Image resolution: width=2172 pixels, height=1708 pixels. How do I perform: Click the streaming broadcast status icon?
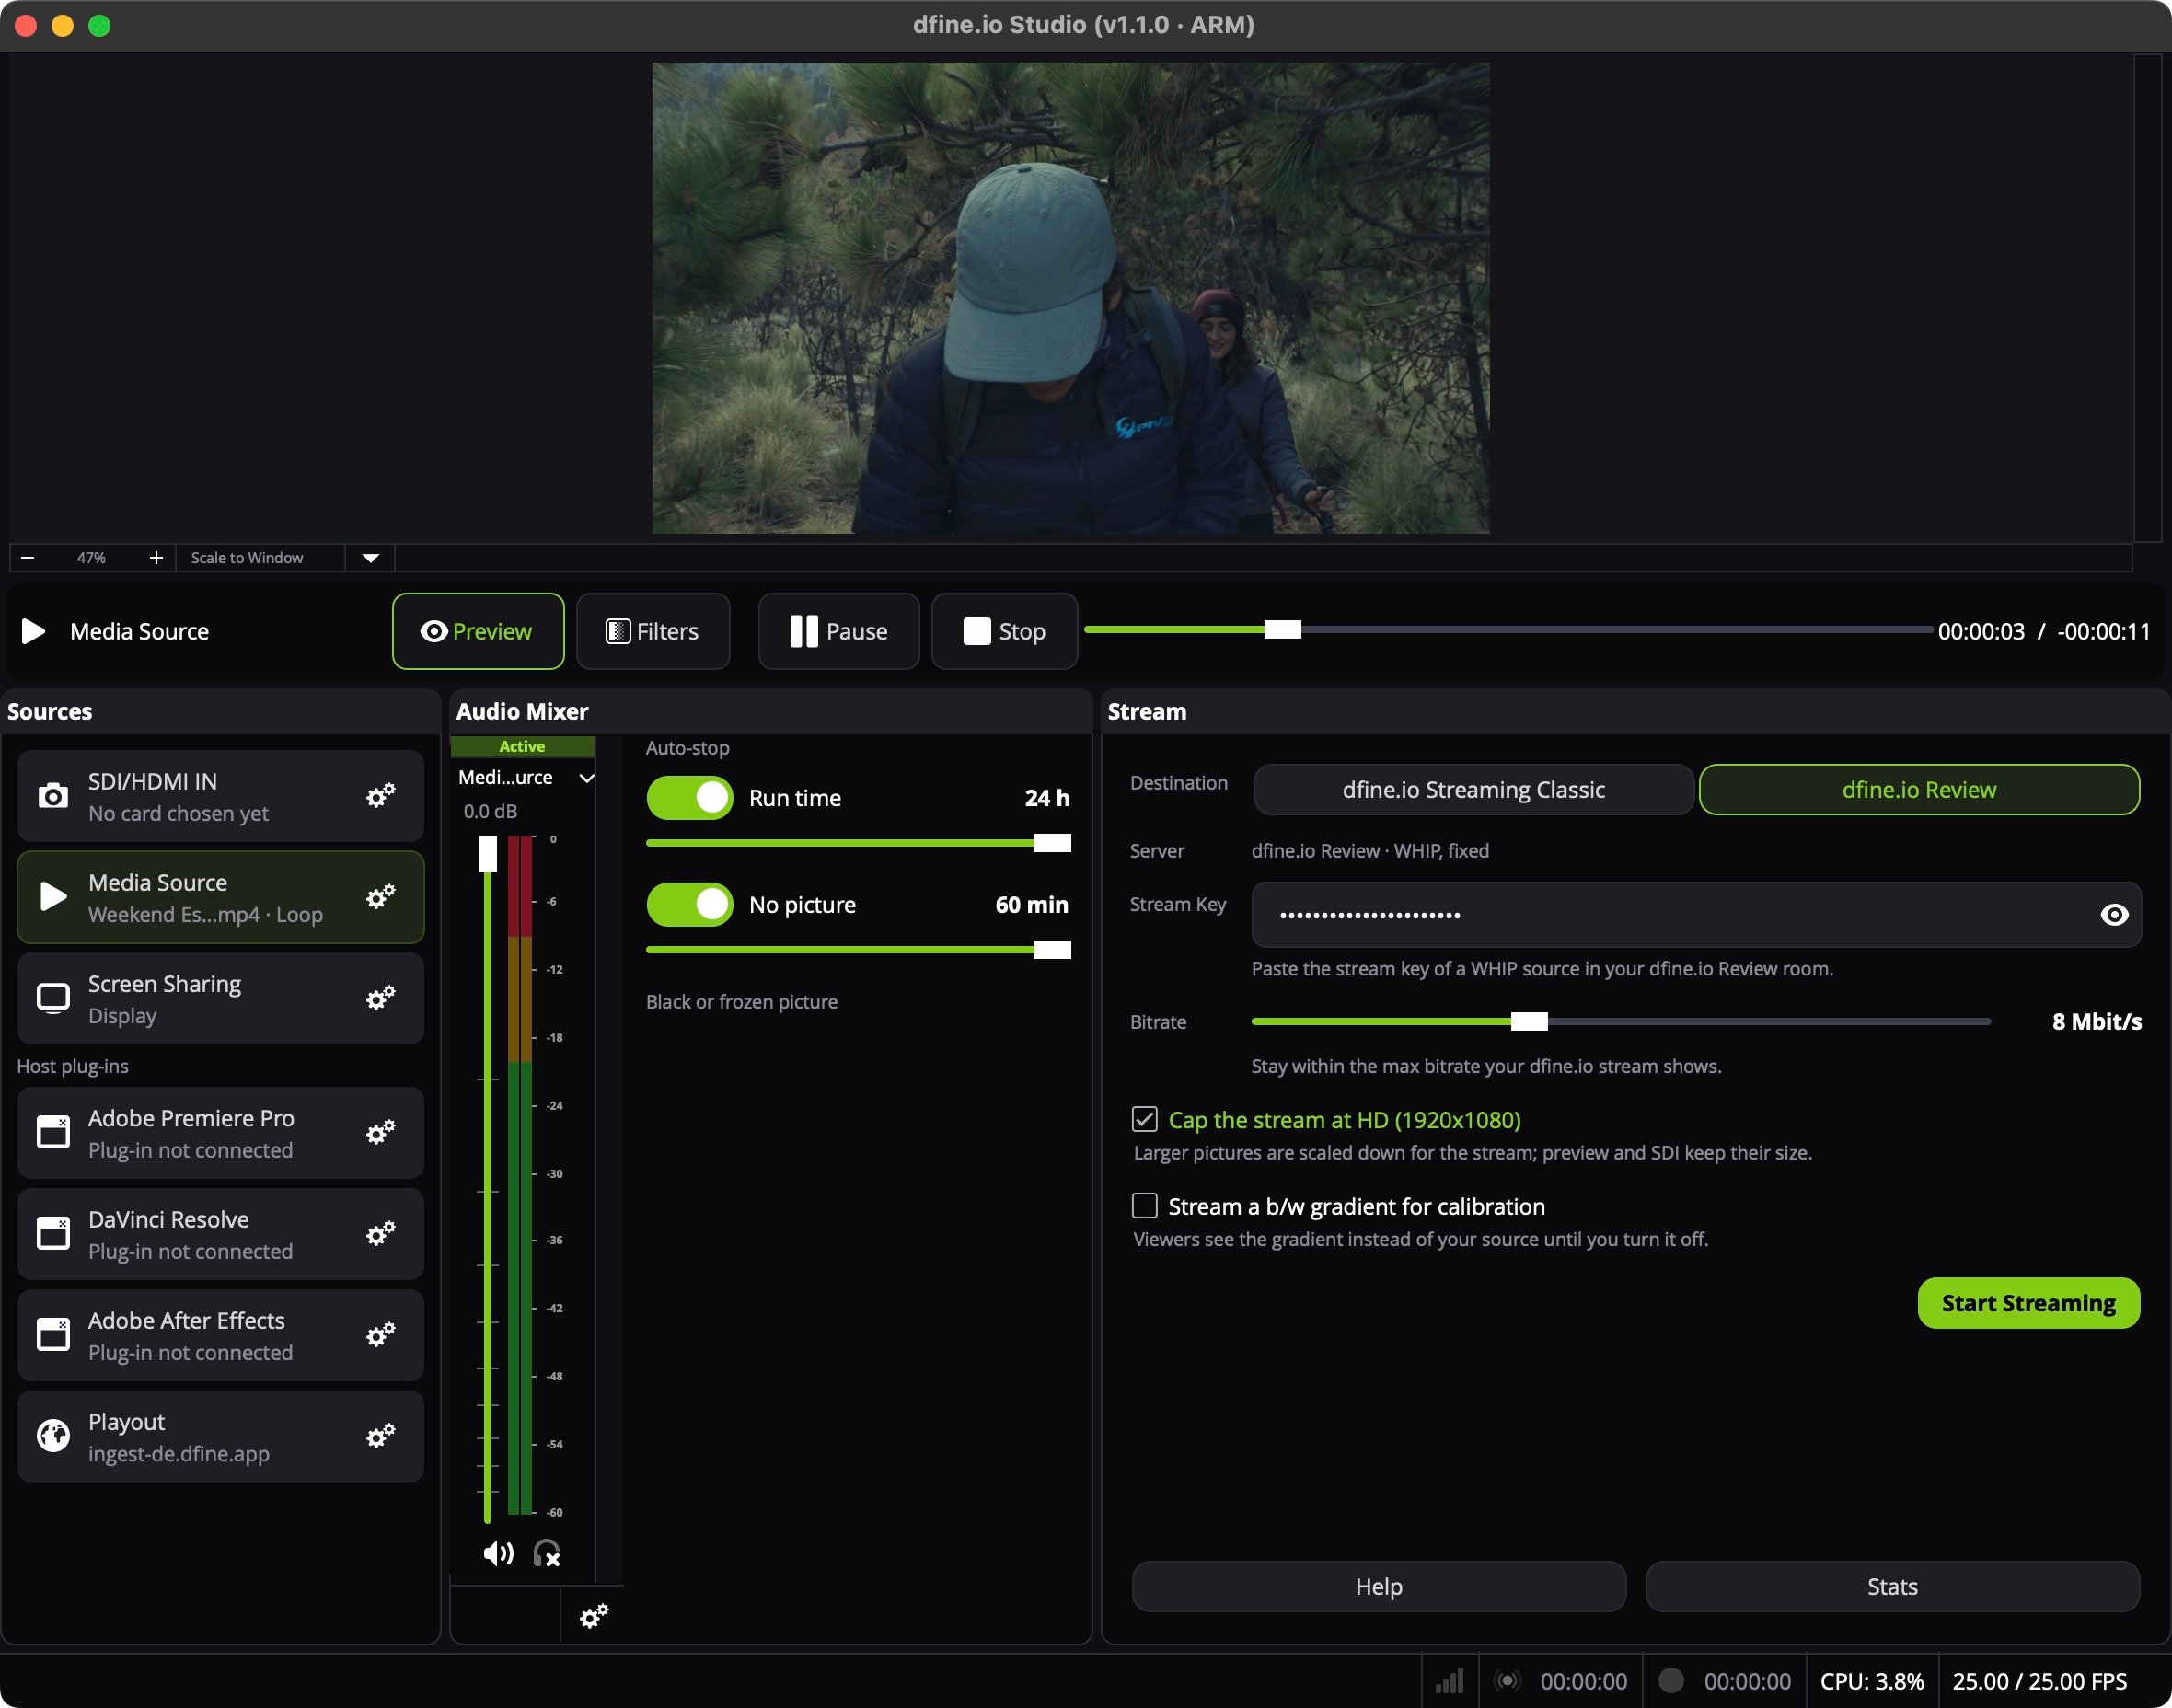point(1507,1681)
